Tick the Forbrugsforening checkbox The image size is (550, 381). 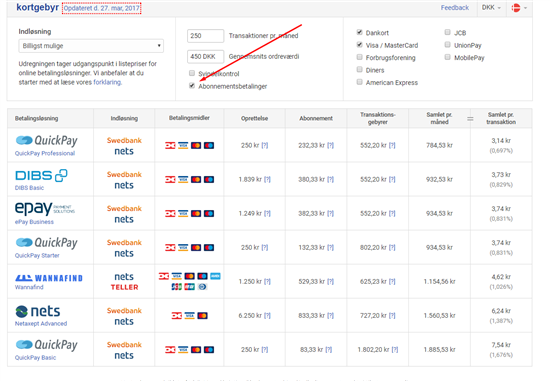(x=360, y=57)
